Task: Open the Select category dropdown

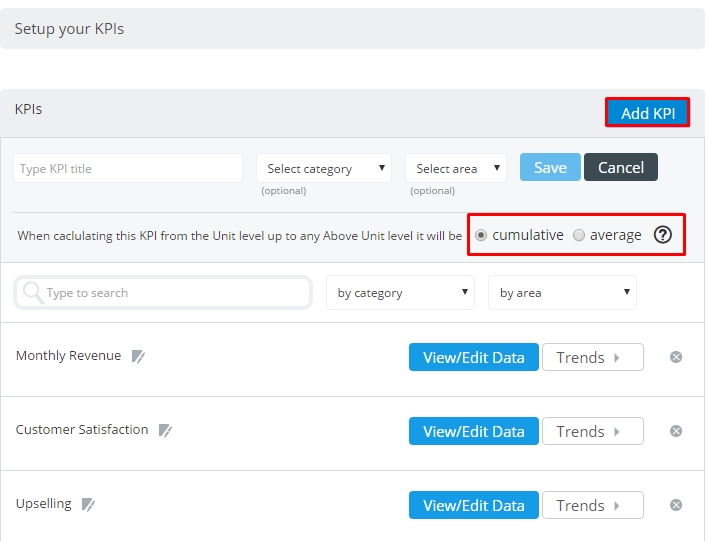Action: point(324,168)
